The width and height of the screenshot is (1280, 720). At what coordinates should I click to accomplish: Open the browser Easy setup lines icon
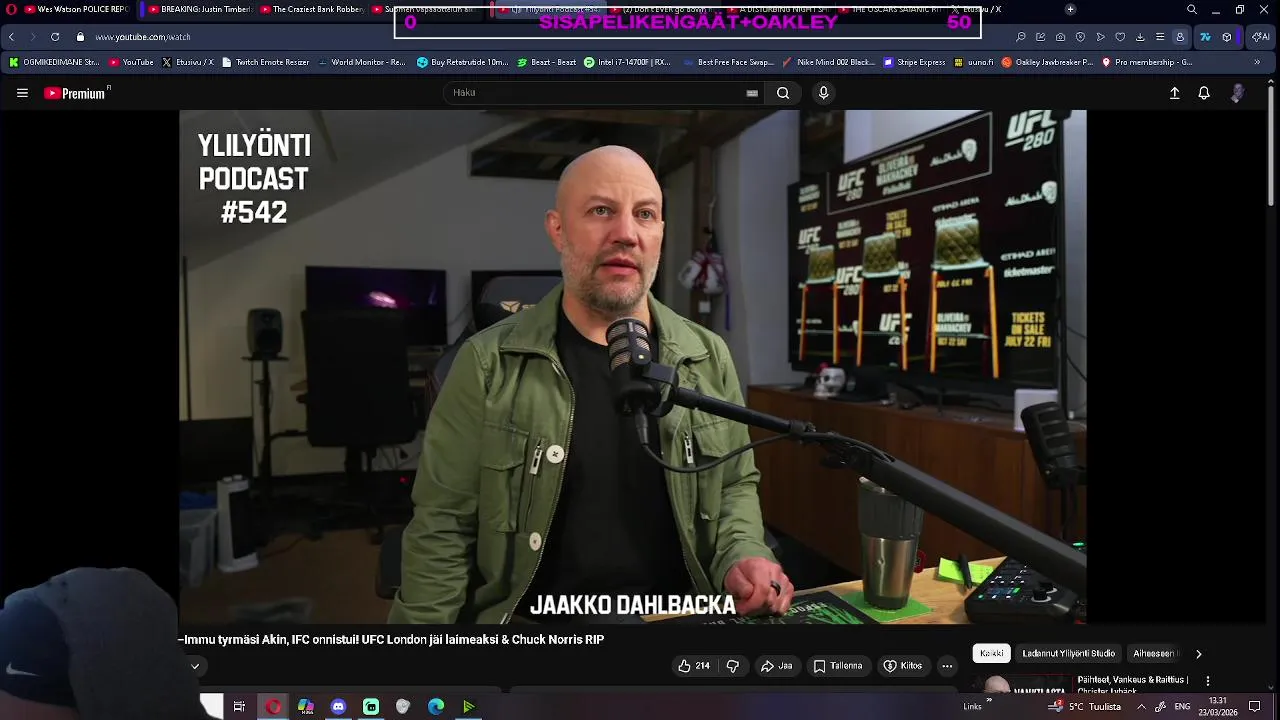(1160, 37)
